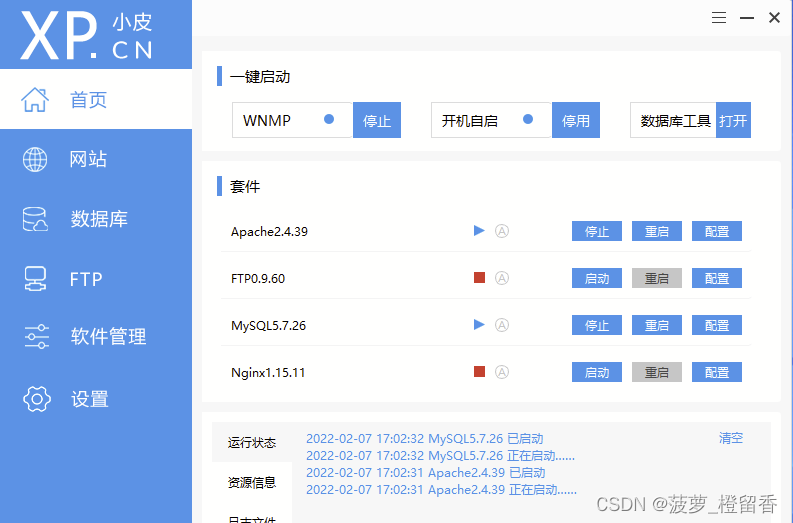Click the FTP0.9.60 name label

[258, 279]
